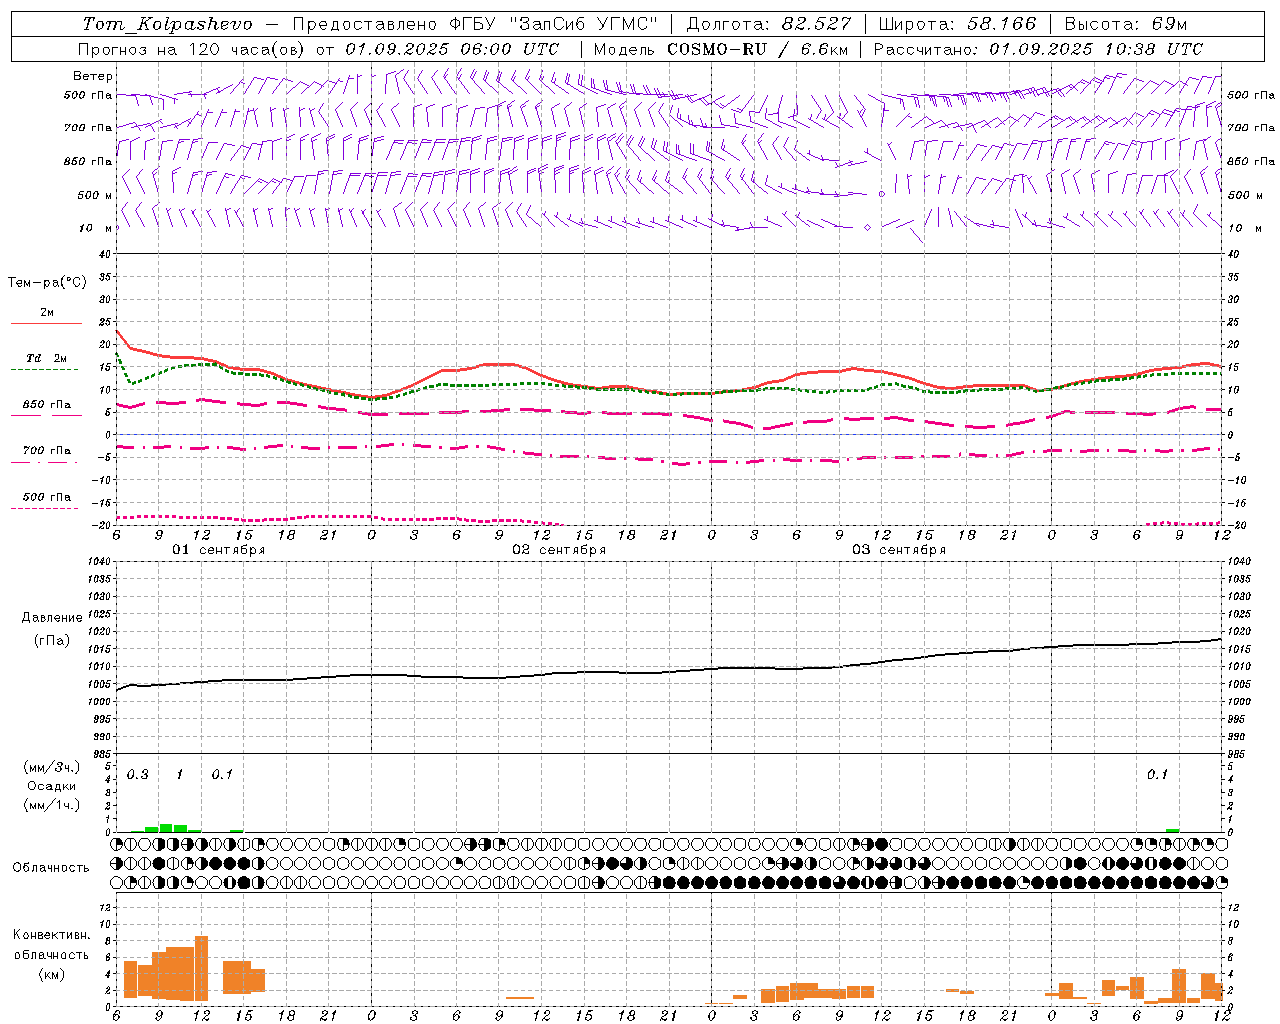
Task: Click the date label 01 сентября
Action: [218, 550]
